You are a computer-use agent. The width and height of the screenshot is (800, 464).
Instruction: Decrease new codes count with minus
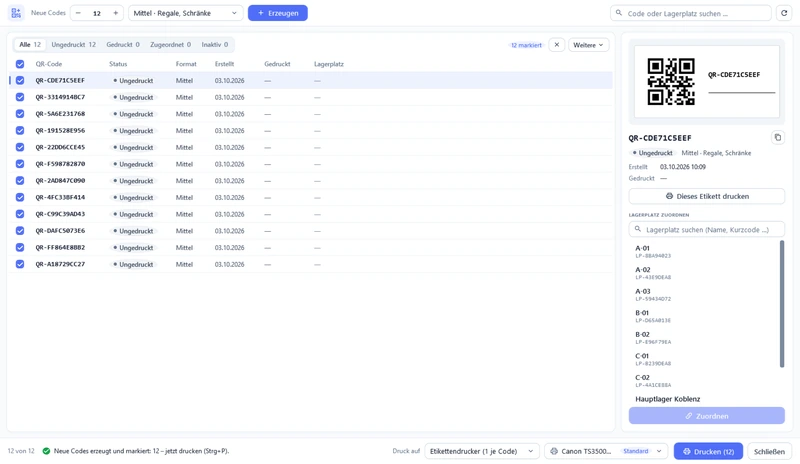pos(78,13)
